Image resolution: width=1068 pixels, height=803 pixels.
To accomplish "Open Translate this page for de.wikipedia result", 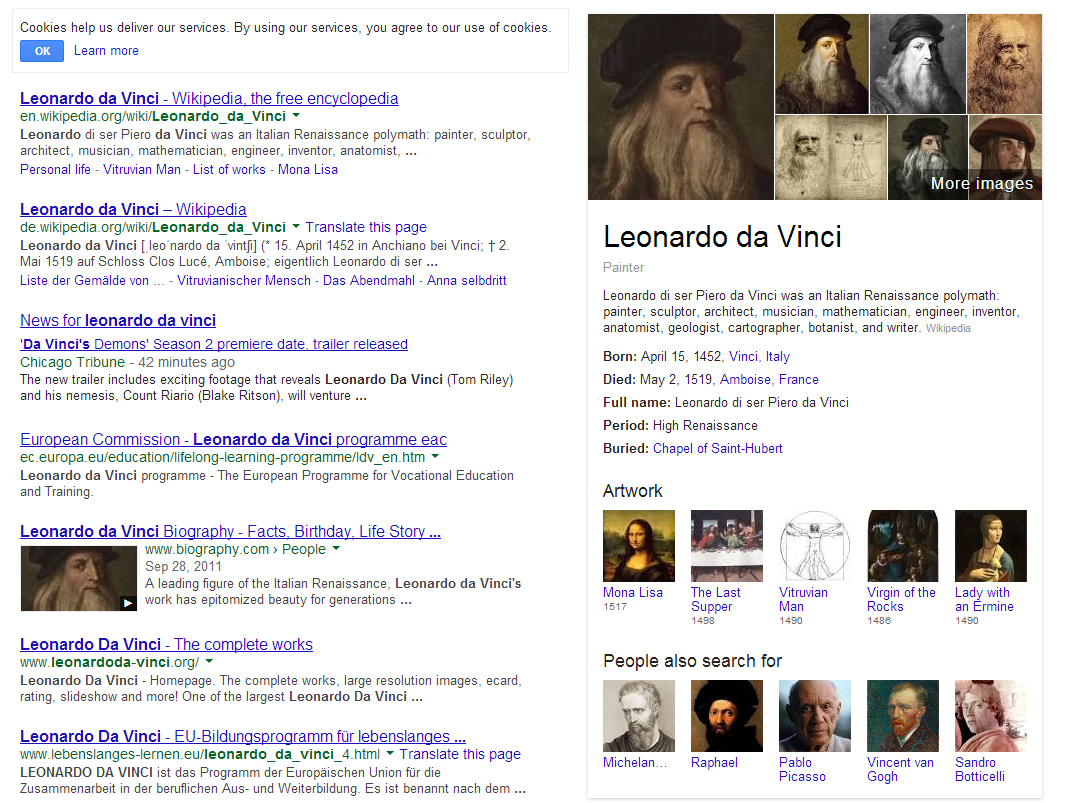I will coord(366,227).
